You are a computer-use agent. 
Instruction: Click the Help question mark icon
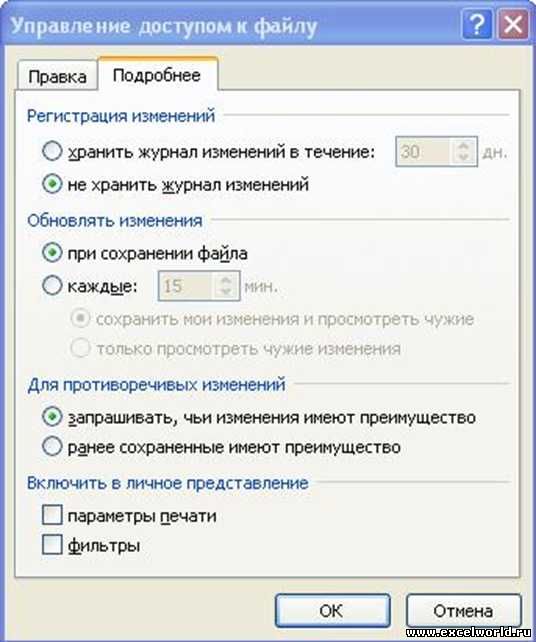(477, 25)
